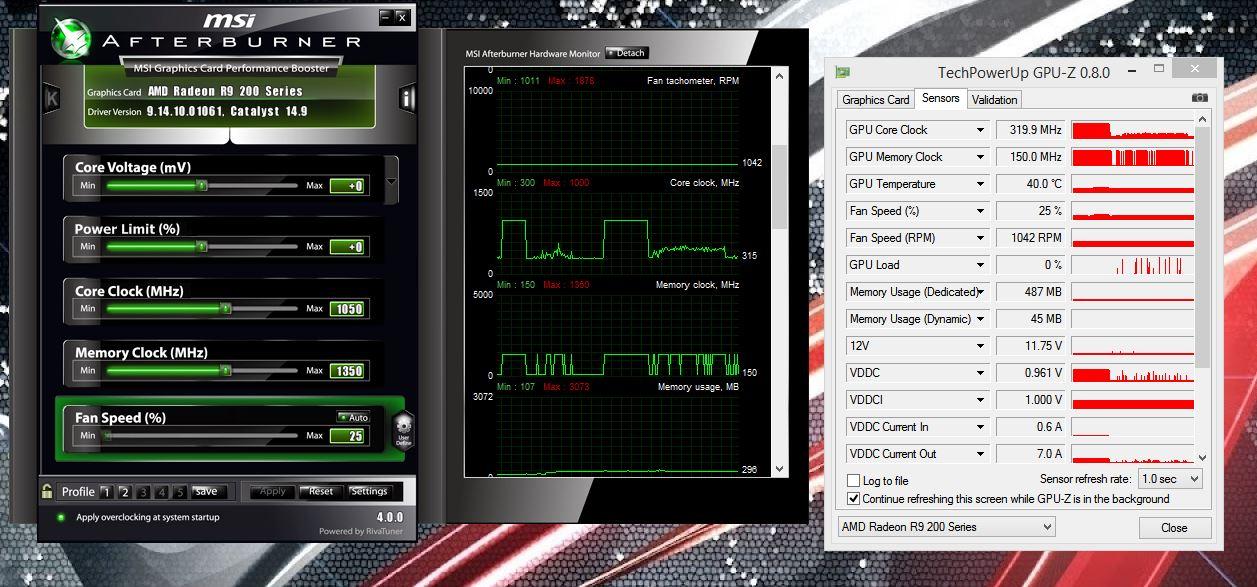This screenshot has width=1257, height=587.
Task: Detach the Hardware Monitor panel
Action: [627, 53]
